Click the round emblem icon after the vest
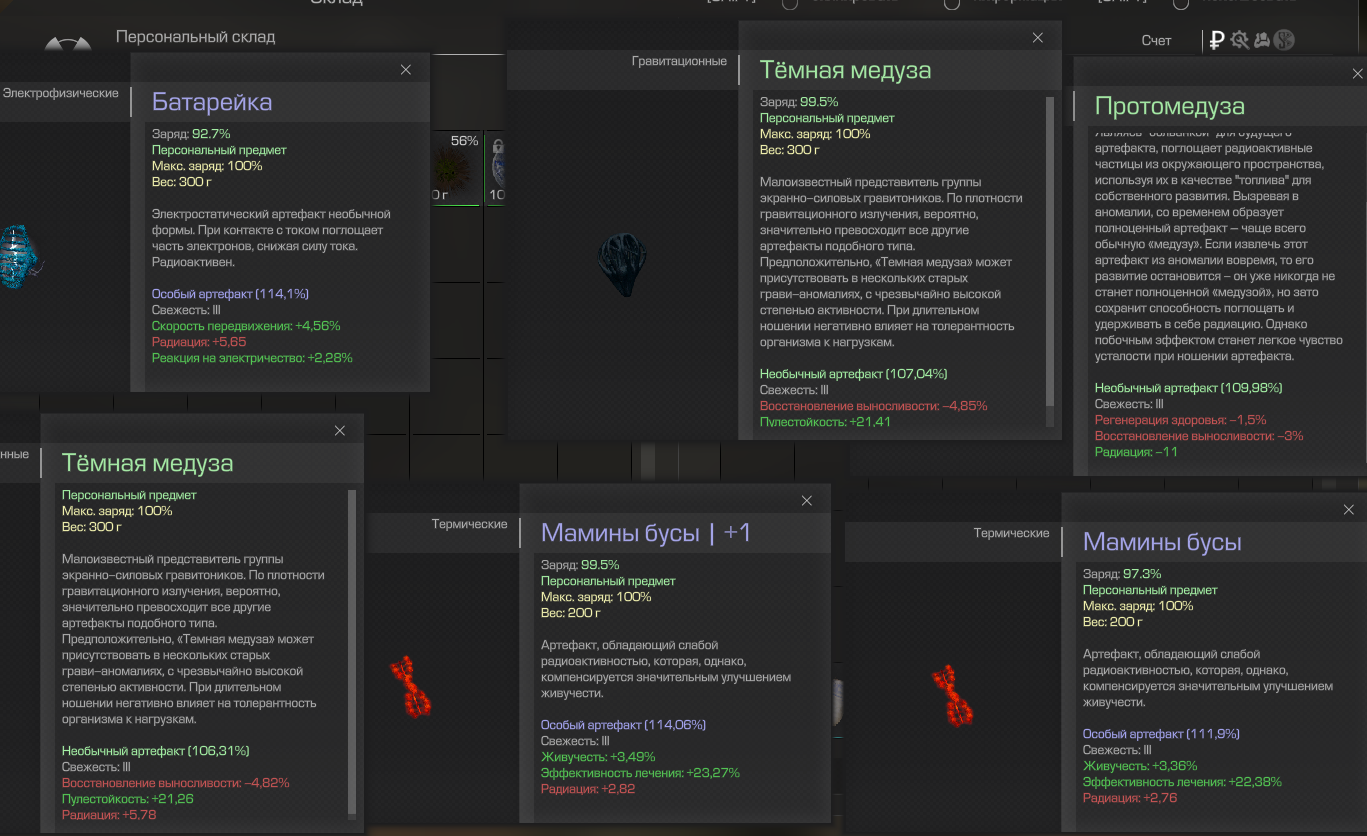Screen dimensions: 1367x836 [1286, 40]
